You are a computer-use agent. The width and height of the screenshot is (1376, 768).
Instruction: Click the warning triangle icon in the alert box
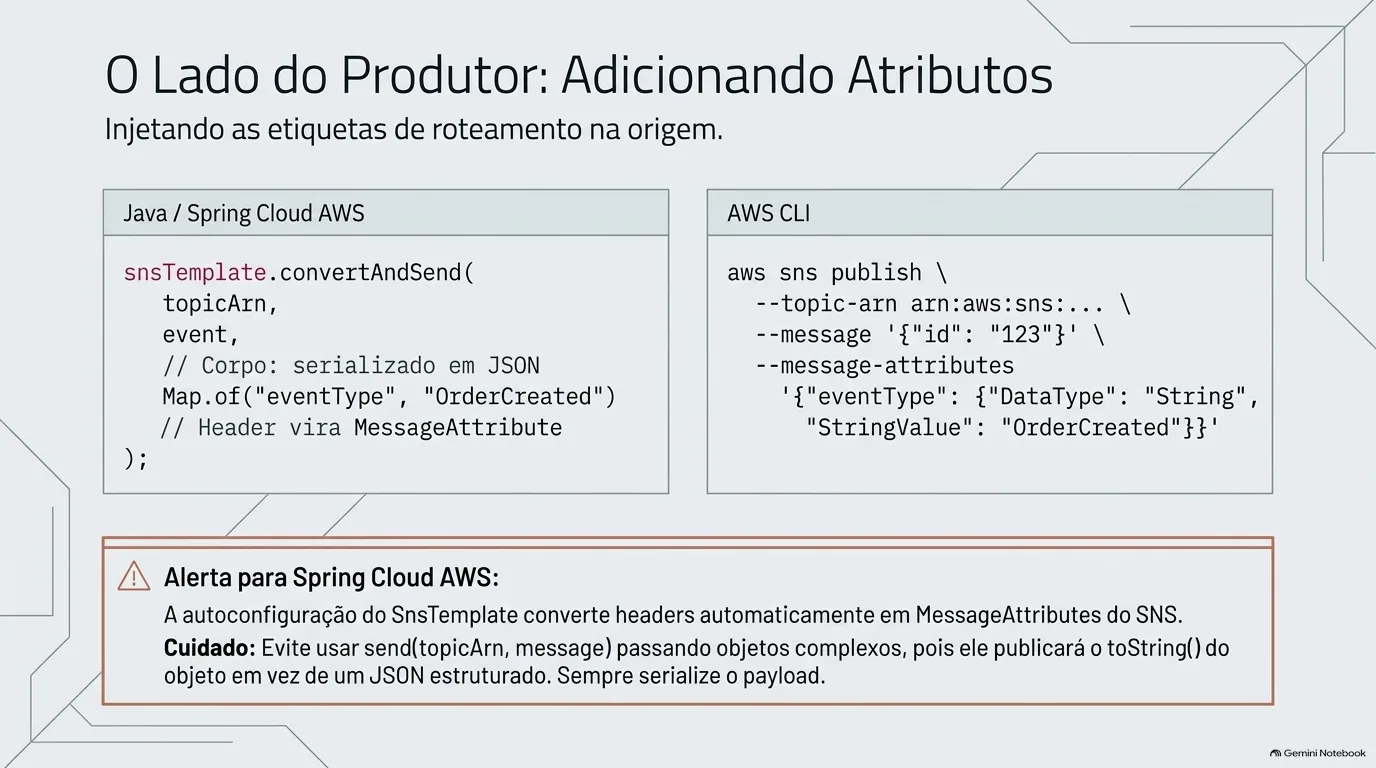click(134, 577)
